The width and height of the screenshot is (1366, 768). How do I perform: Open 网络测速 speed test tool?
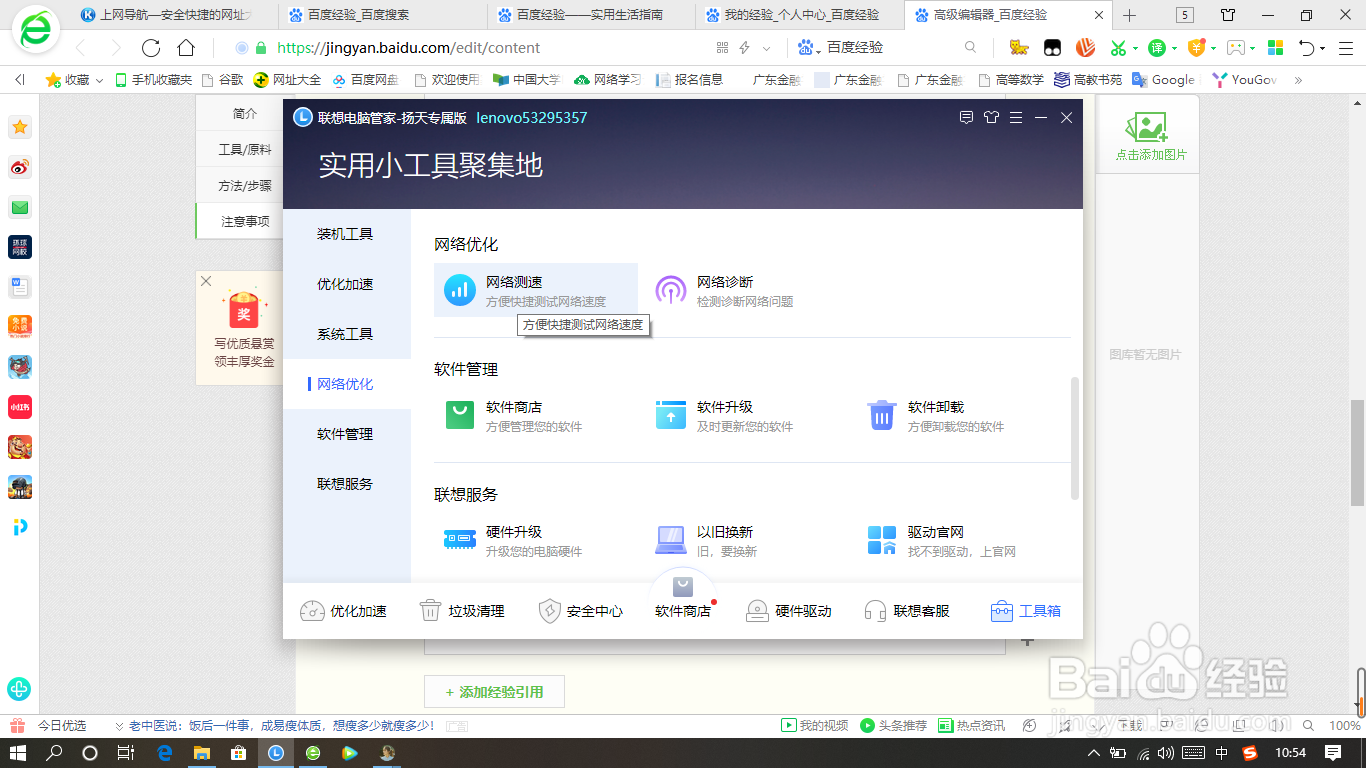click(x=536, y=291)
